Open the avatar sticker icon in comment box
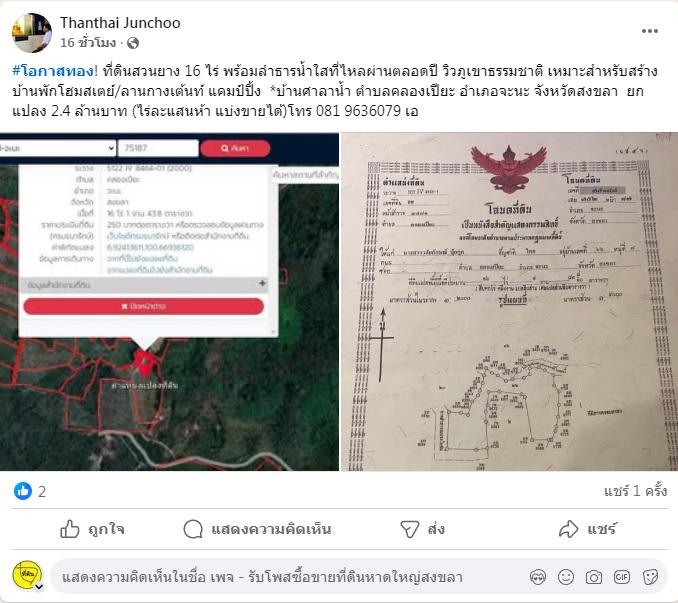 [538, 577]
